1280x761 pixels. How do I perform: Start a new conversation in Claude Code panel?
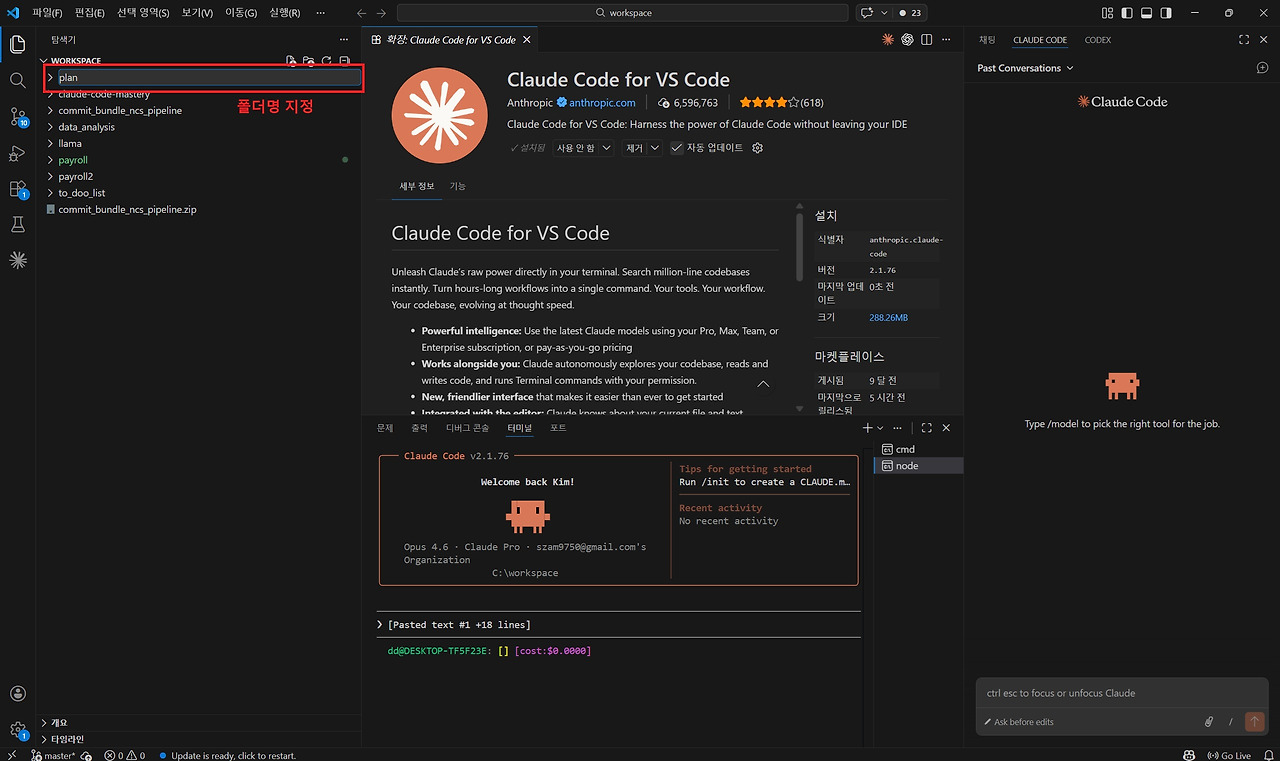[1262, 68]
